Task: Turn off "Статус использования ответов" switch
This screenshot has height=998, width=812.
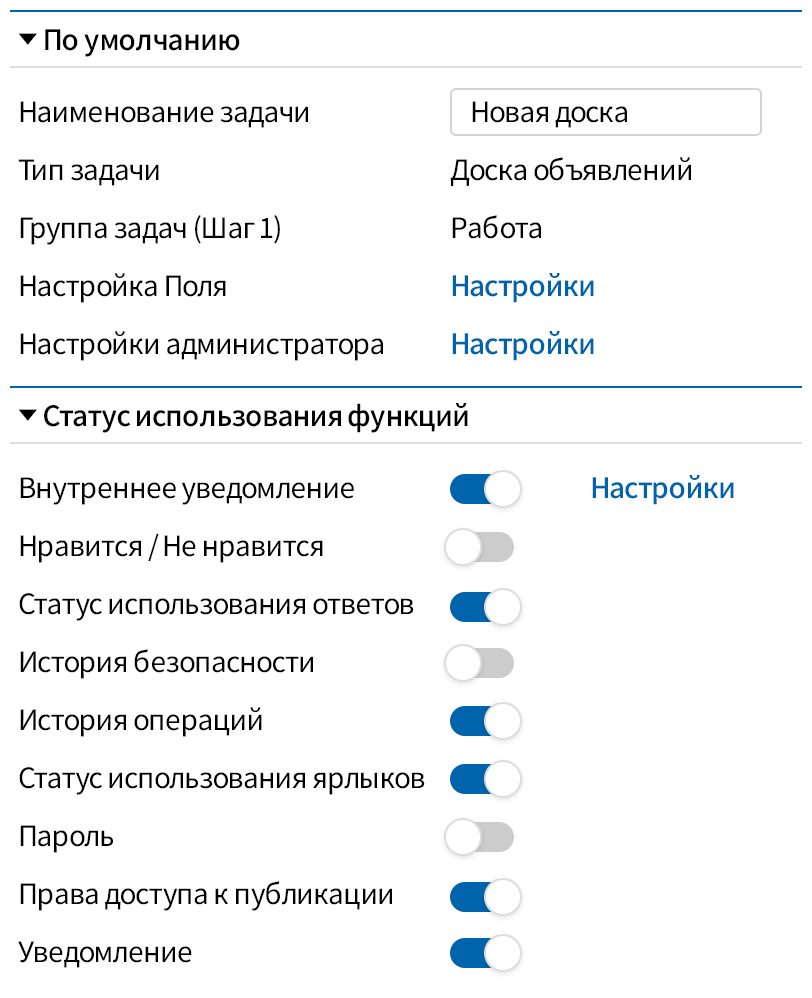Action: 485,606
